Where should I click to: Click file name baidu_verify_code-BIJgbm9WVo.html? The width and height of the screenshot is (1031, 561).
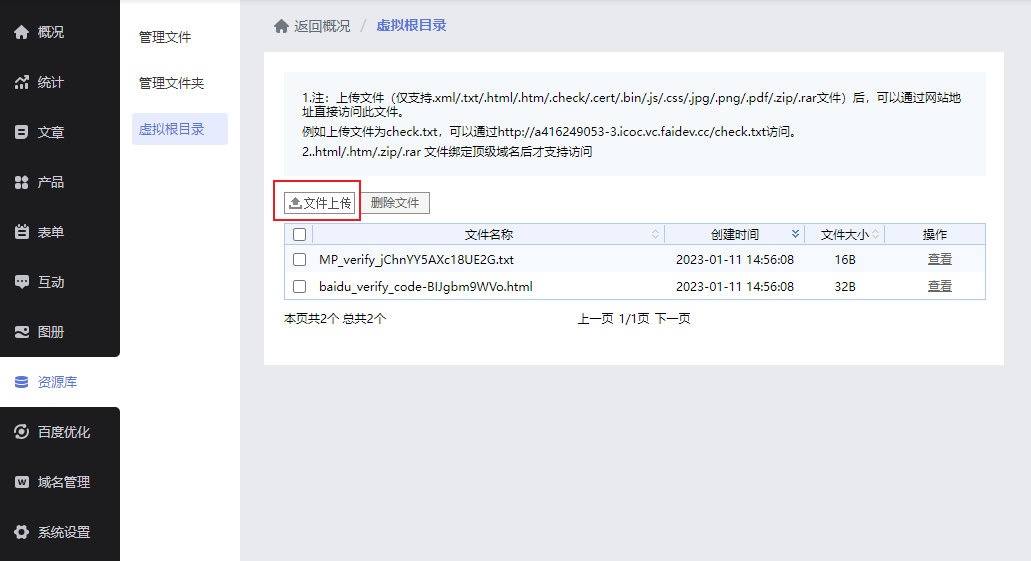coord(425,287)
